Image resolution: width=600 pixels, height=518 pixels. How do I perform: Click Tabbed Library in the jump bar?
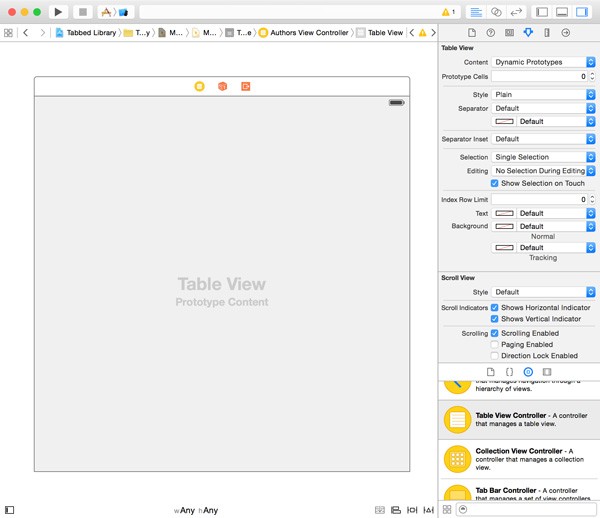(86, 33)
